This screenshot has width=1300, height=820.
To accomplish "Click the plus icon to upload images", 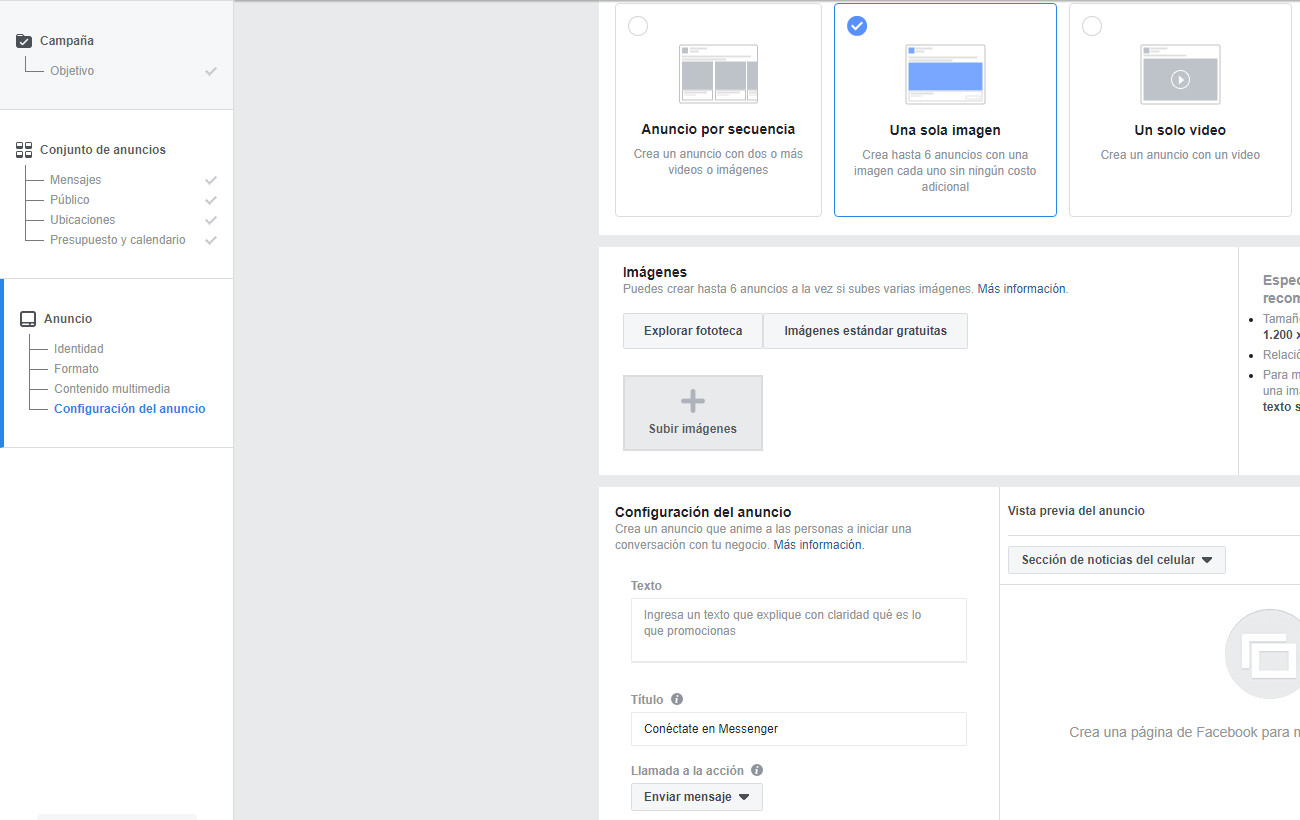I will tap(692, 402).
